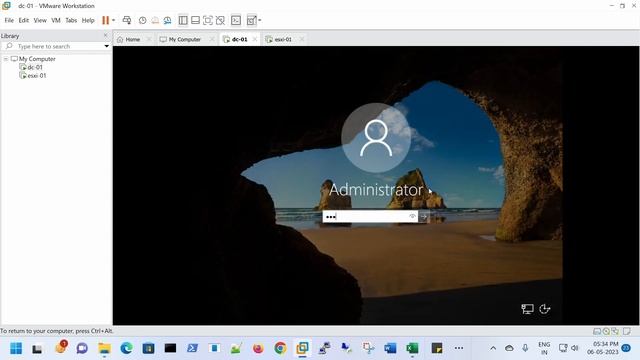
Task: Submit the password with the arrow button
Action: (424, 216)
